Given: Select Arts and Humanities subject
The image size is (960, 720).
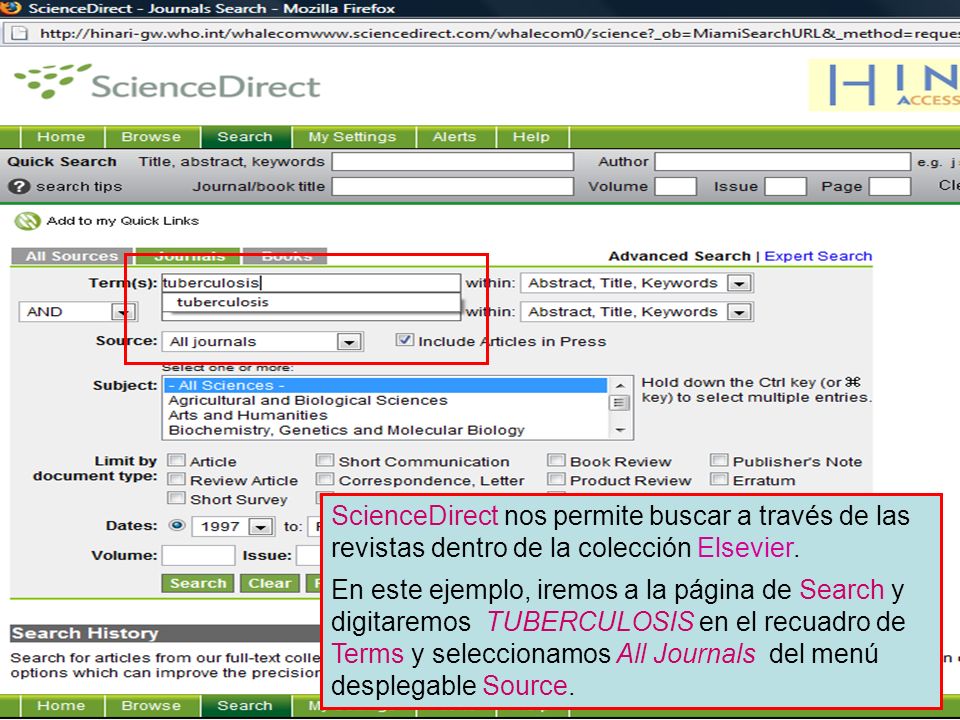Looking at the screenshot, I should (386, 415).
